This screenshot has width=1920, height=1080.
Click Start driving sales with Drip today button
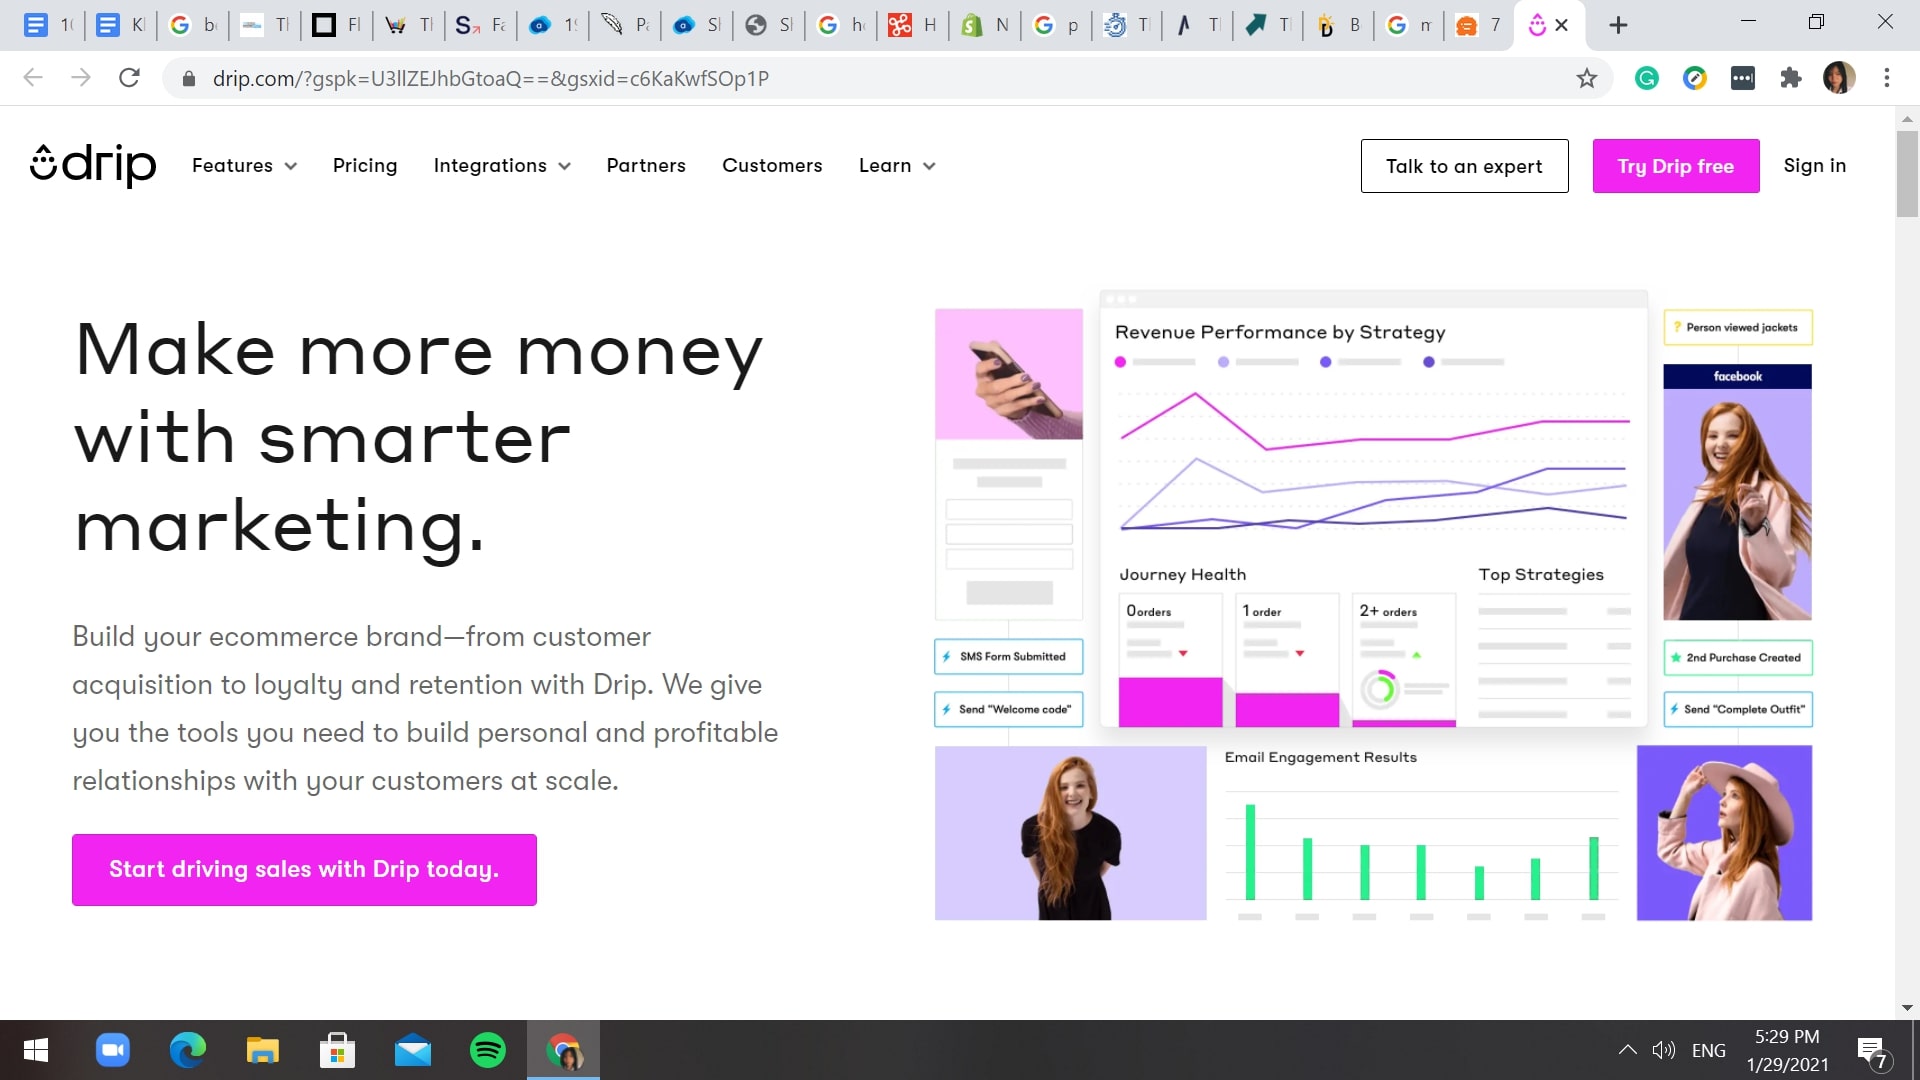click(x=303, y=868)
